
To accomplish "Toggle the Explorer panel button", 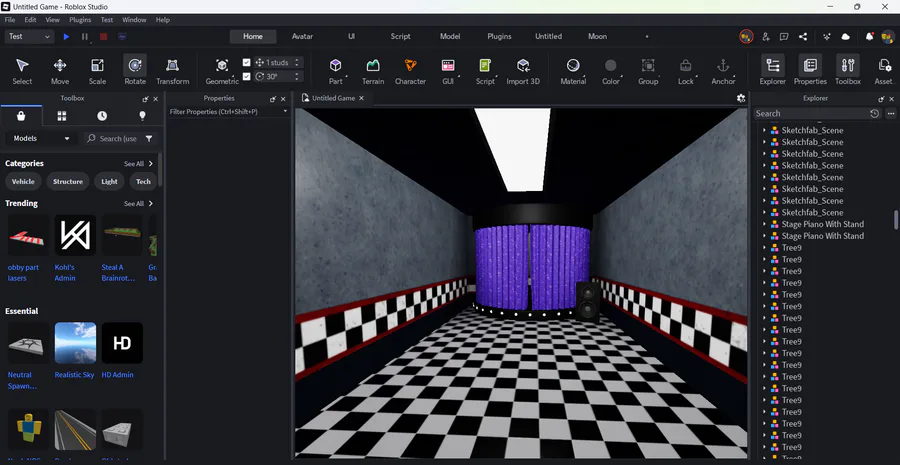I will [x=772, y=70].
